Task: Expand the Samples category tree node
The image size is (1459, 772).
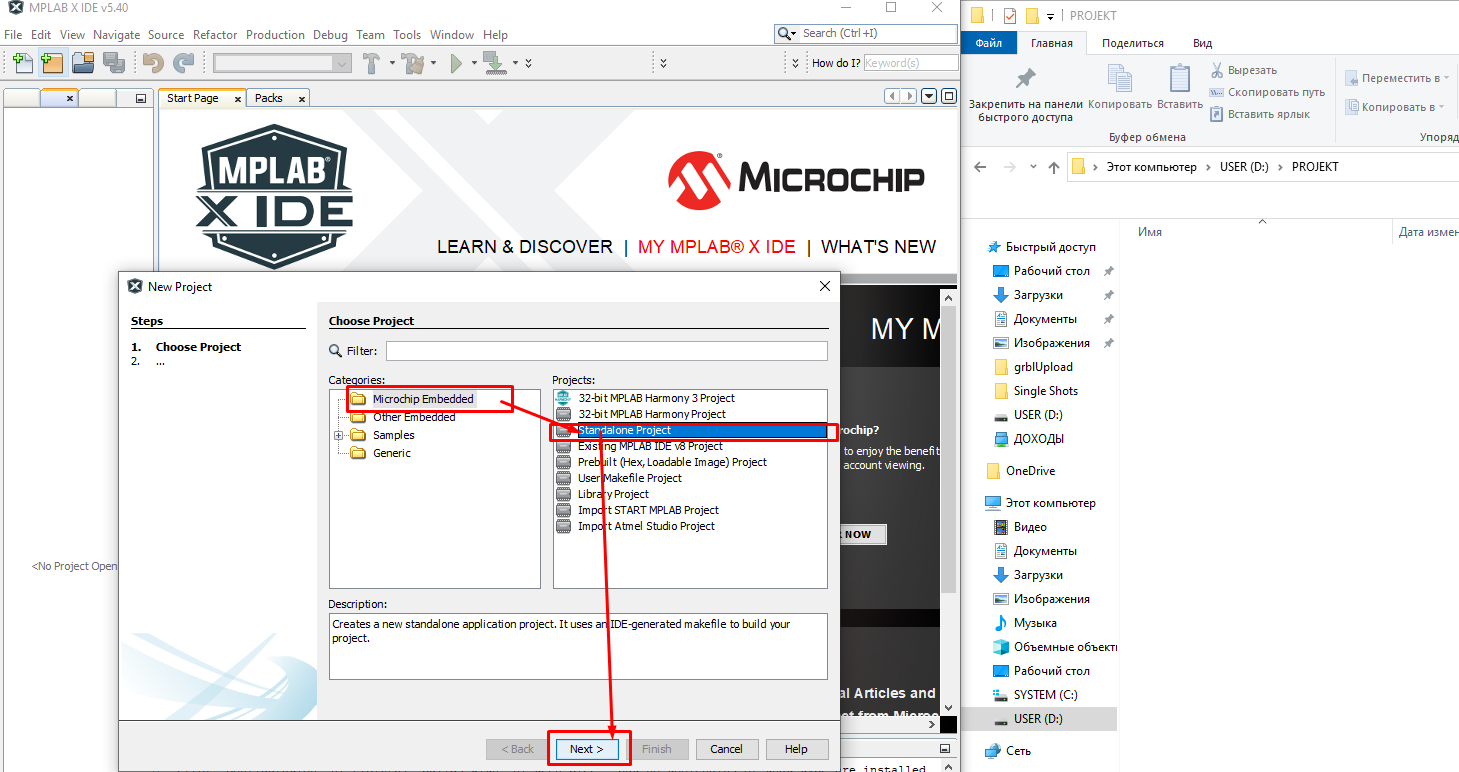Action: coord(338,435)
